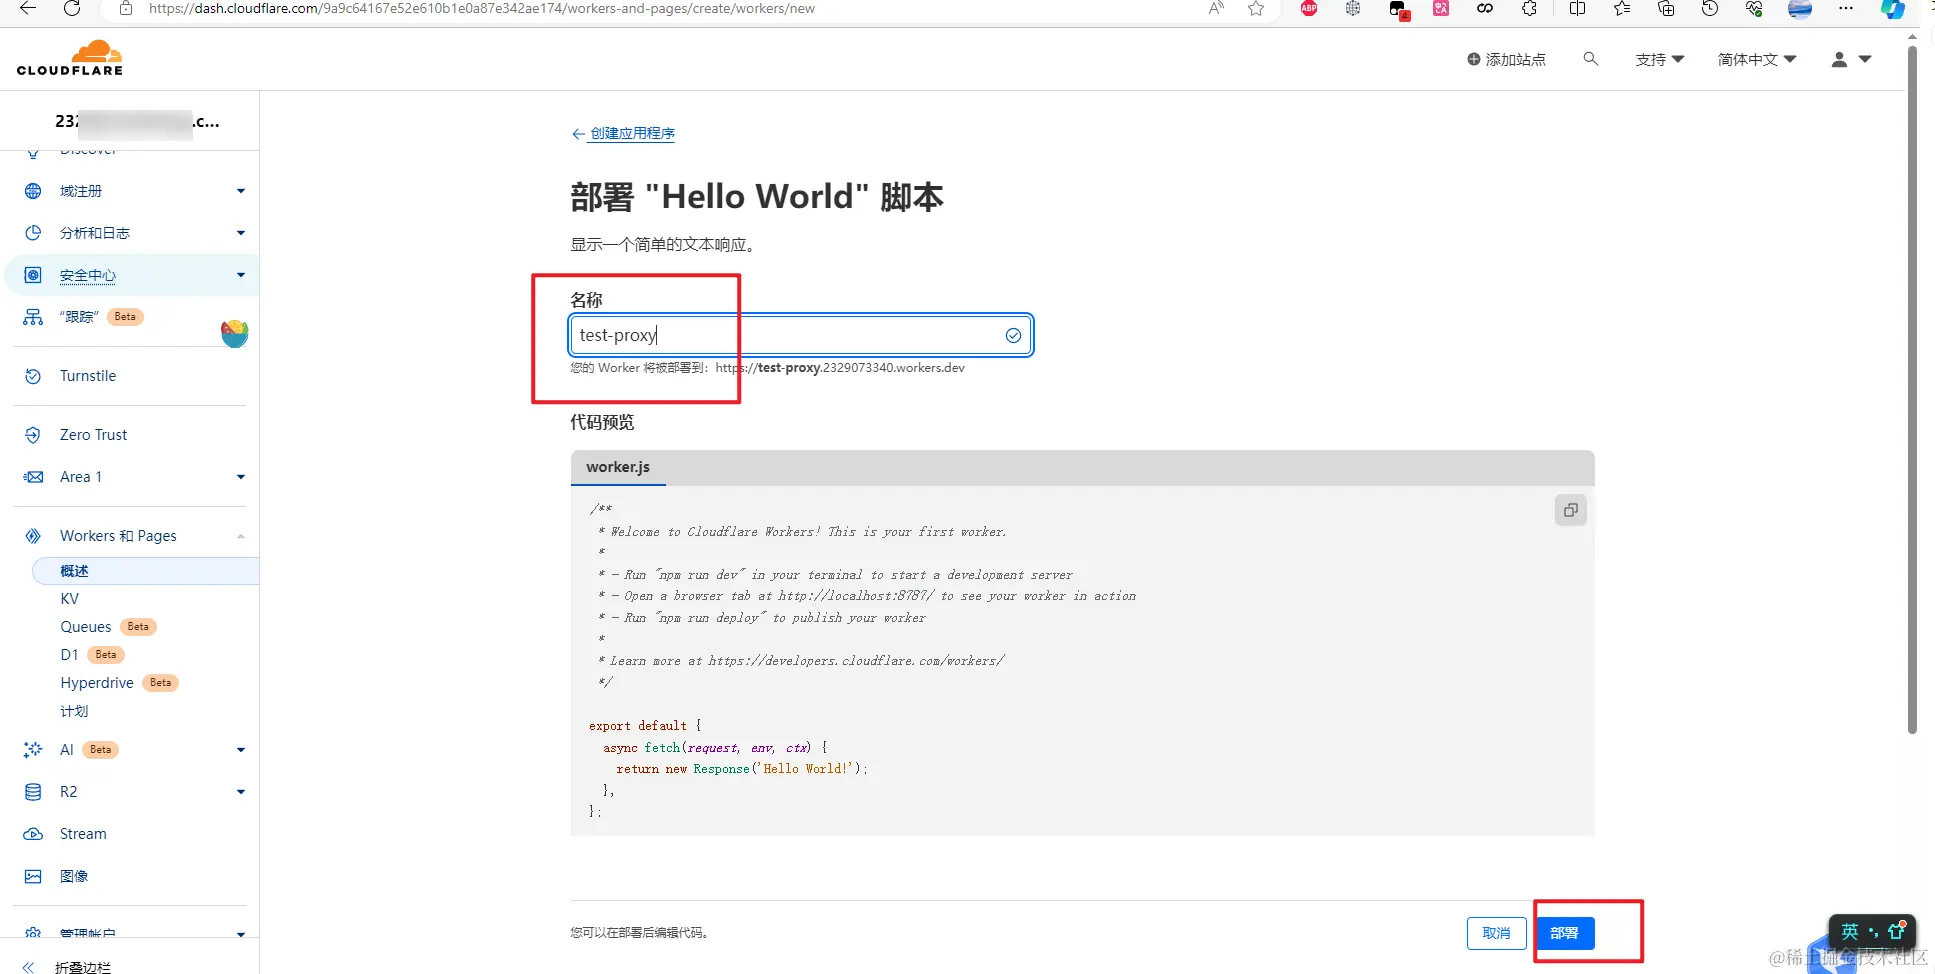Image resolution: width=1935 pixels, height=974 pixels.
Task: Click the Stream cloud icon
Action: pos(33,834)
